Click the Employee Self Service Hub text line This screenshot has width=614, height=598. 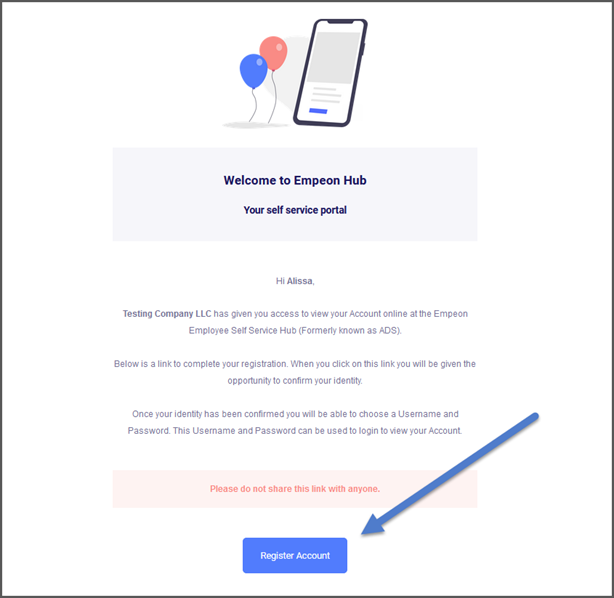[x=295, y=331]
